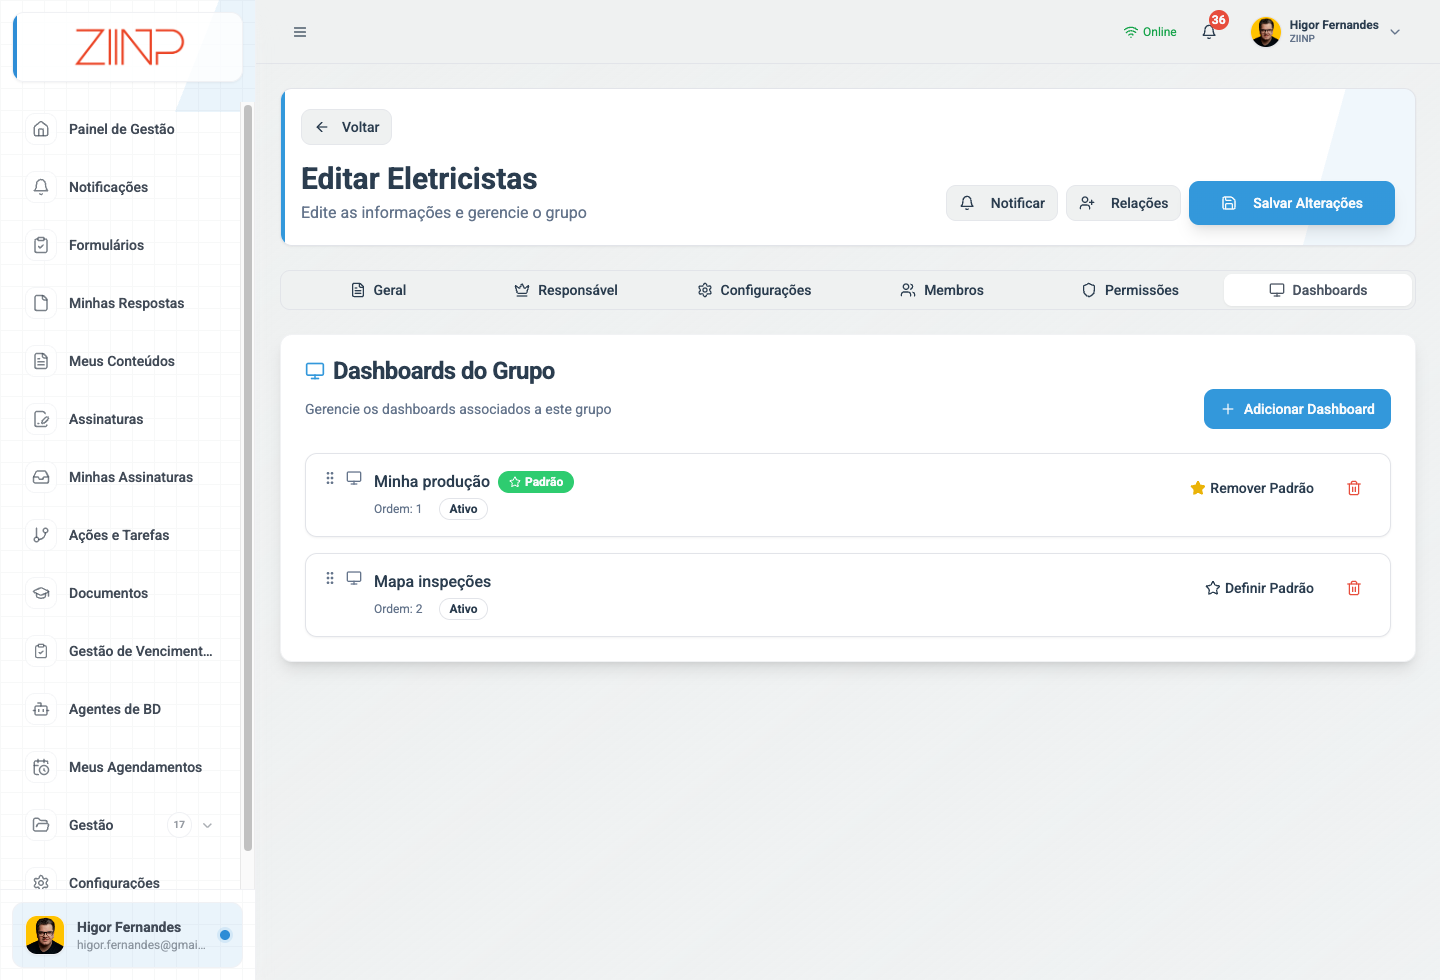Viewport: 1440px width, 980px height.
Task: Open the Relações button
Action: (1124, 203)
